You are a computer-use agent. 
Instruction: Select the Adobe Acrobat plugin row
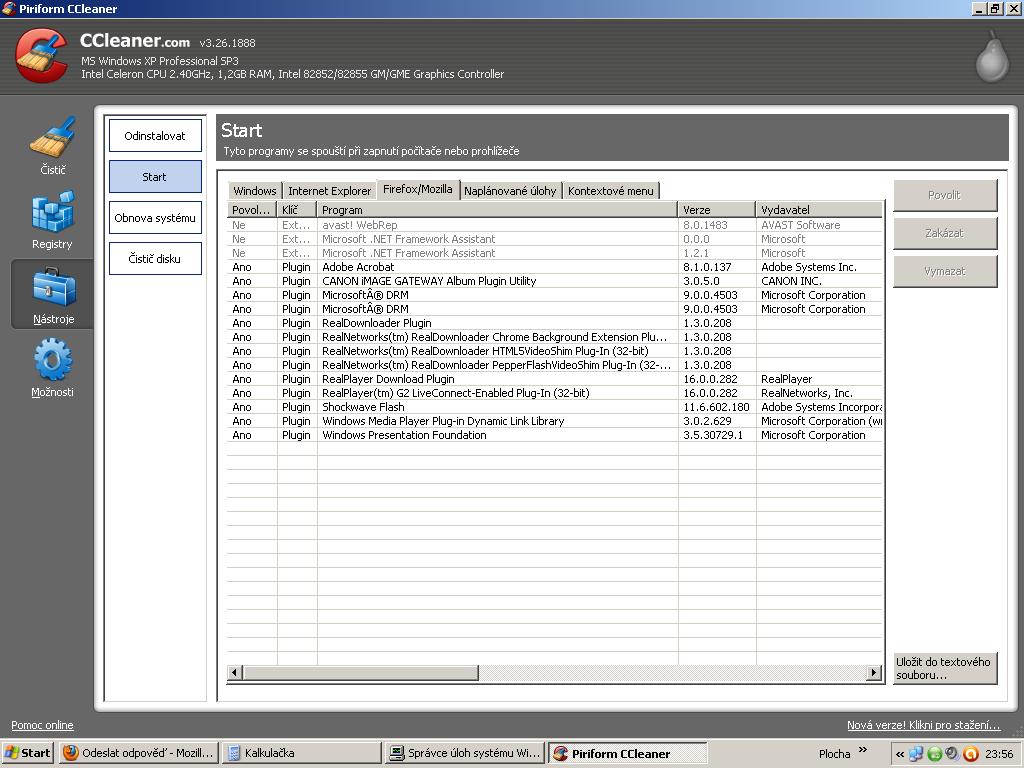coord(554,267)
